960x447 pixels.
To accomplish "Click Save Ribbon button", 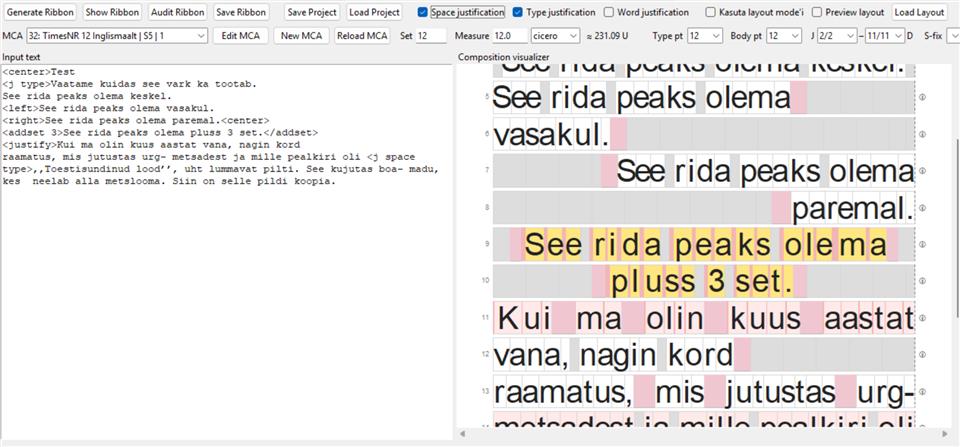I will [241, 12].
